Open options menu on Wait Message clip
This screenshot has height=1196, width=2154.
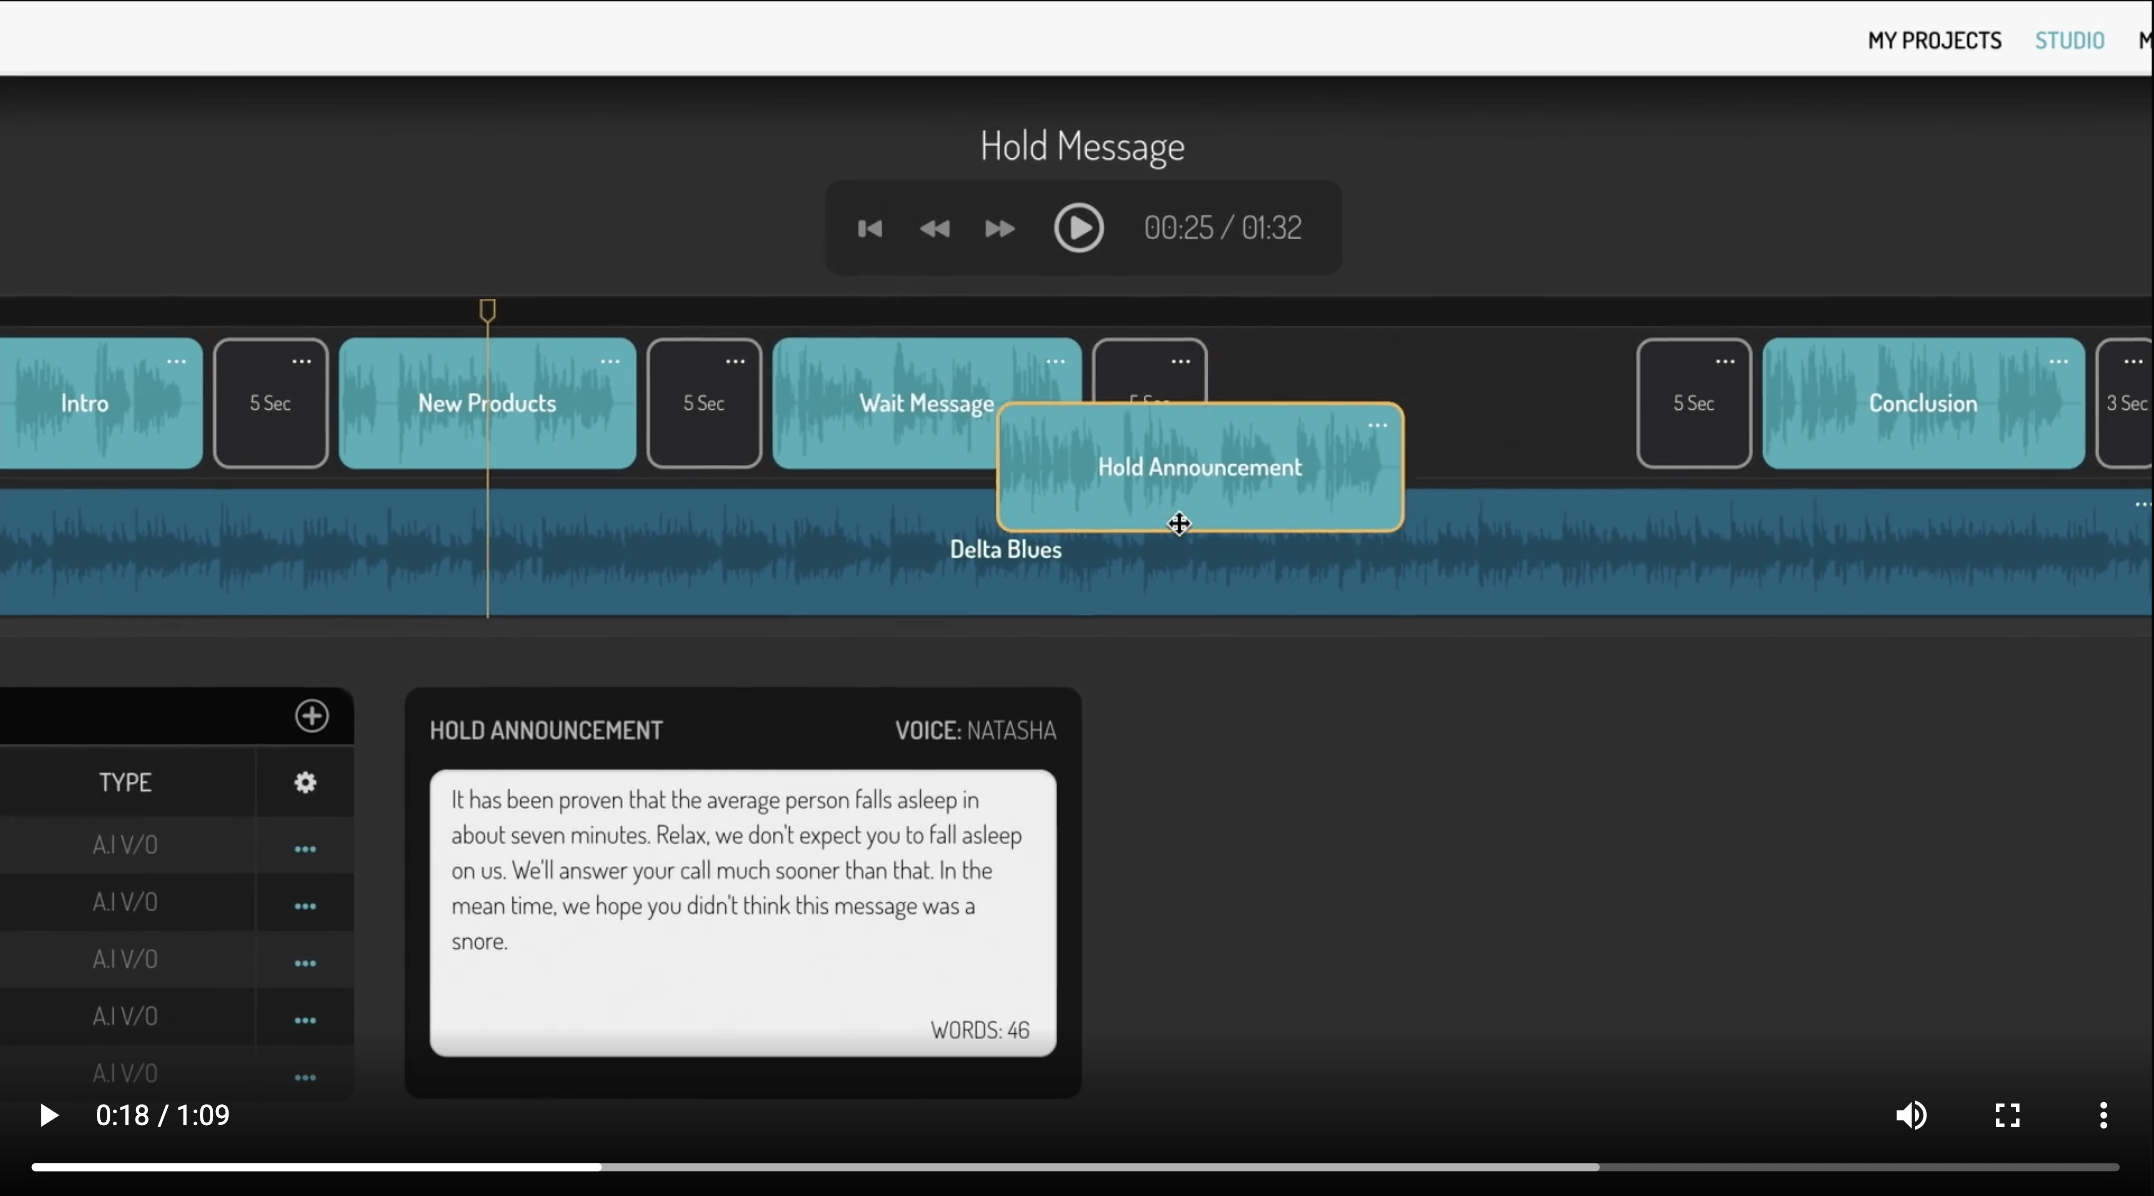(1056, 362)
